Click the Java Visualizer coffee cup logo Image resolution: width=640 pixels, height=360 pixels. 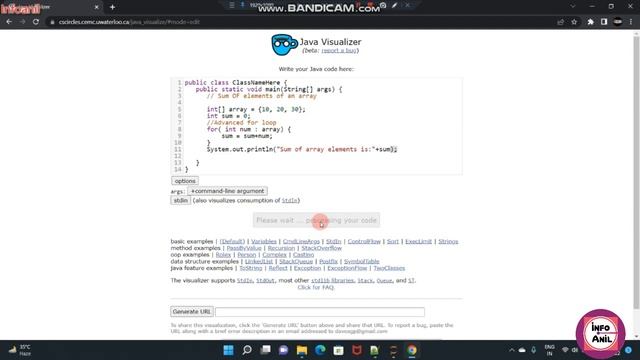[284, 44]
